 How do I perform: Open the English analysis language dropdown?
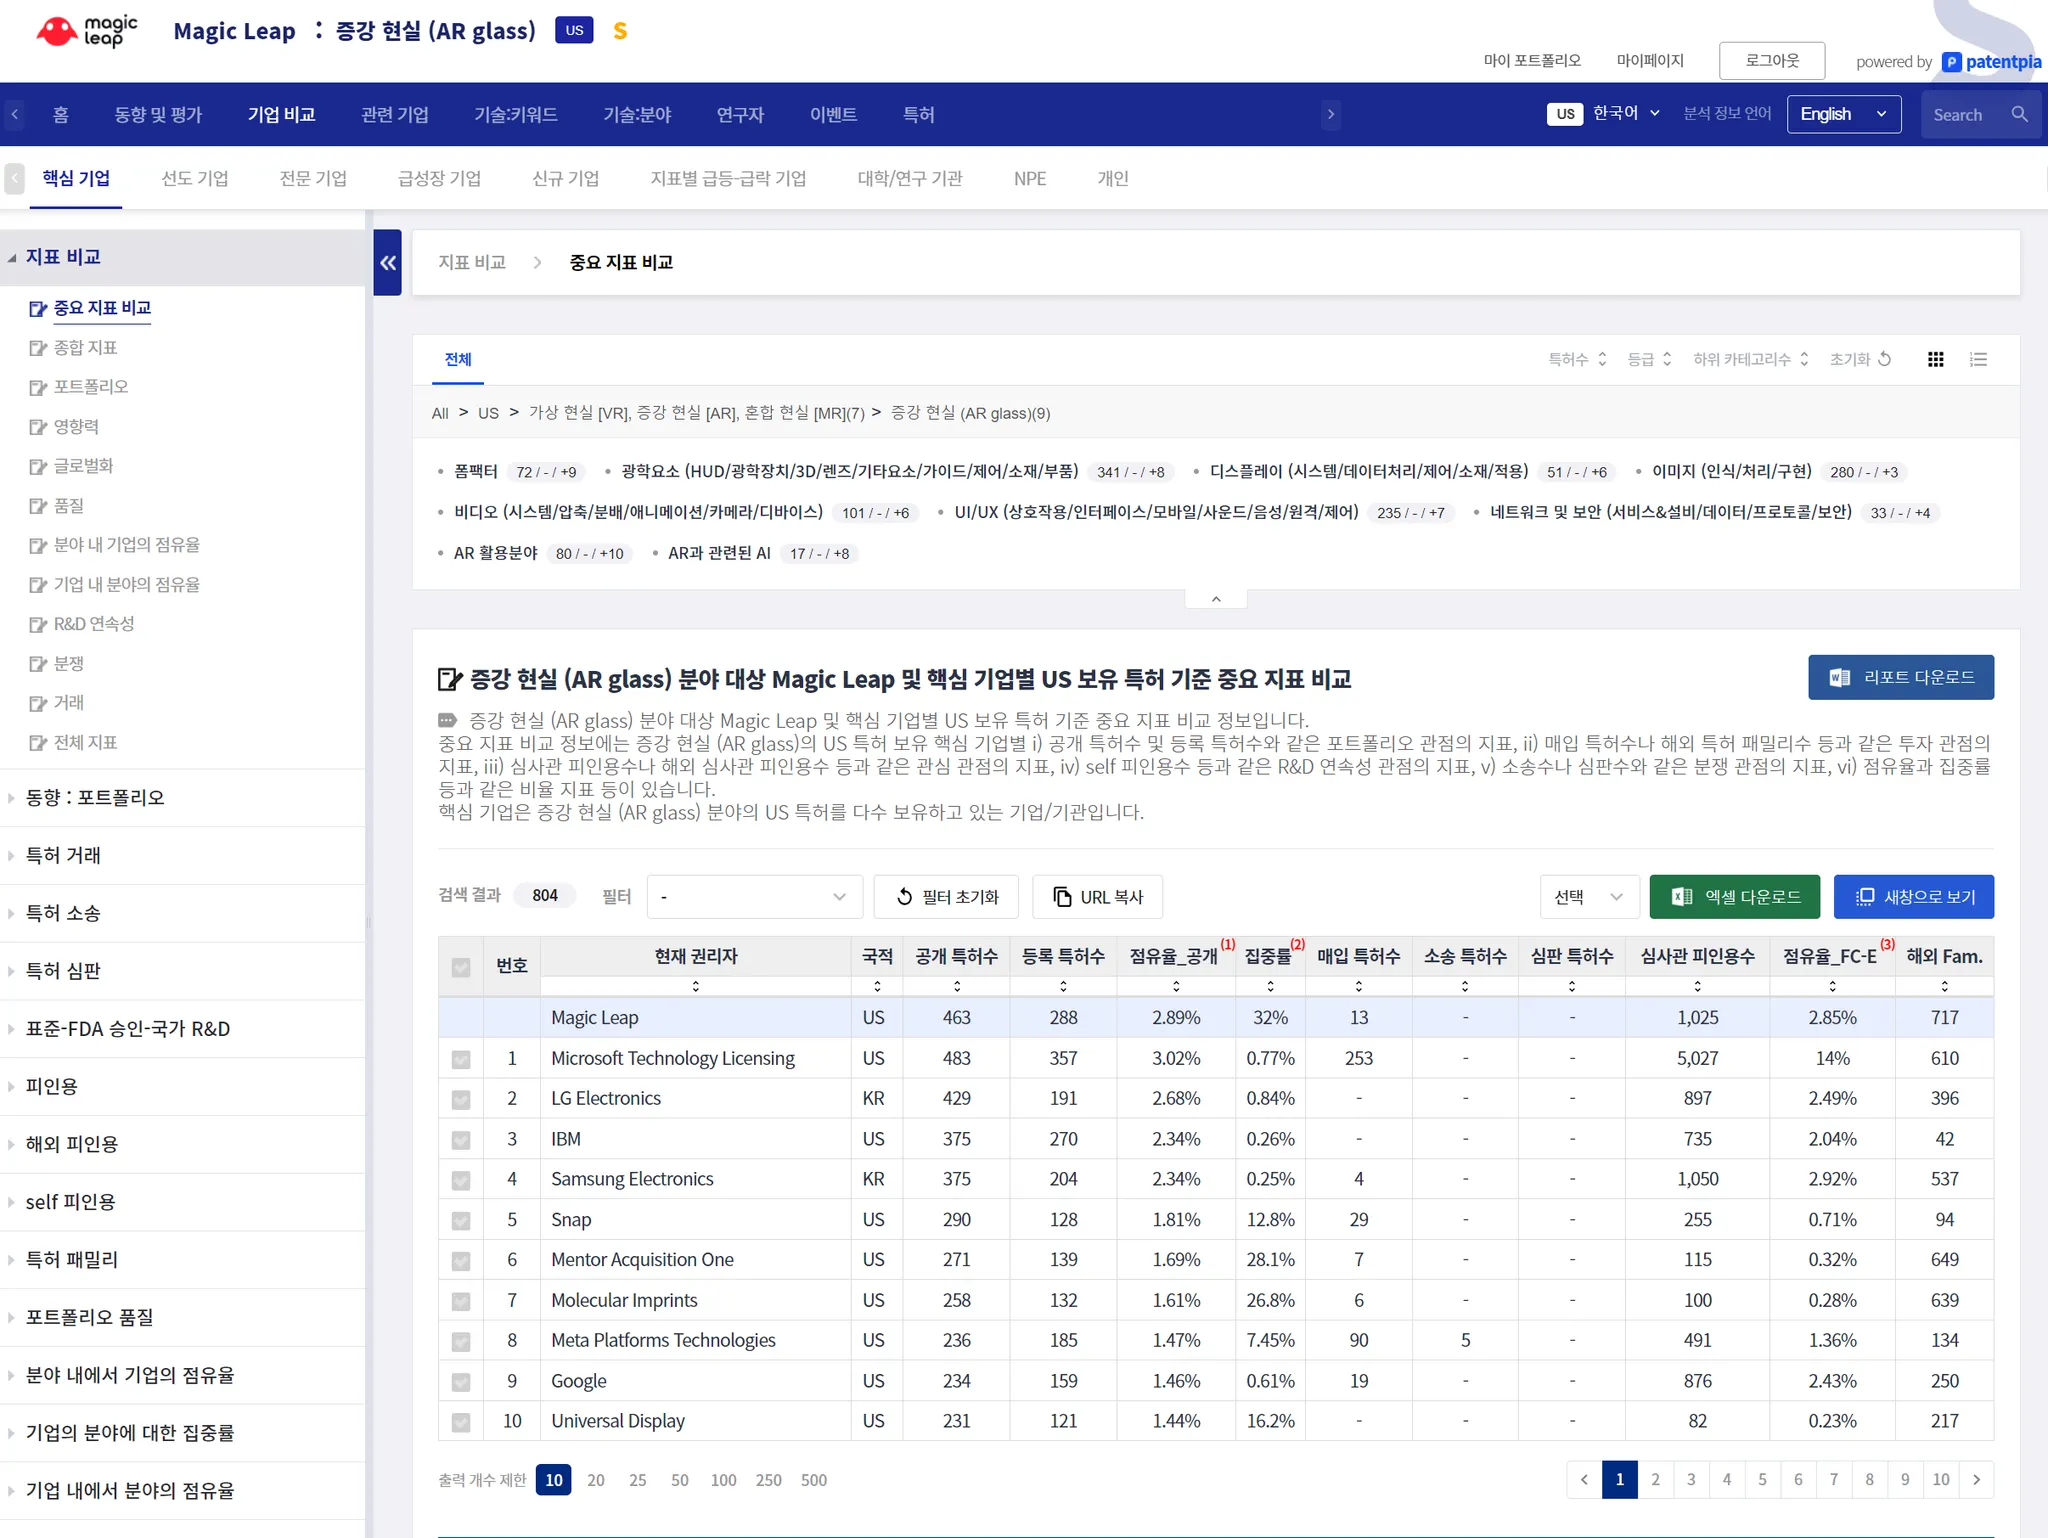1843,115
